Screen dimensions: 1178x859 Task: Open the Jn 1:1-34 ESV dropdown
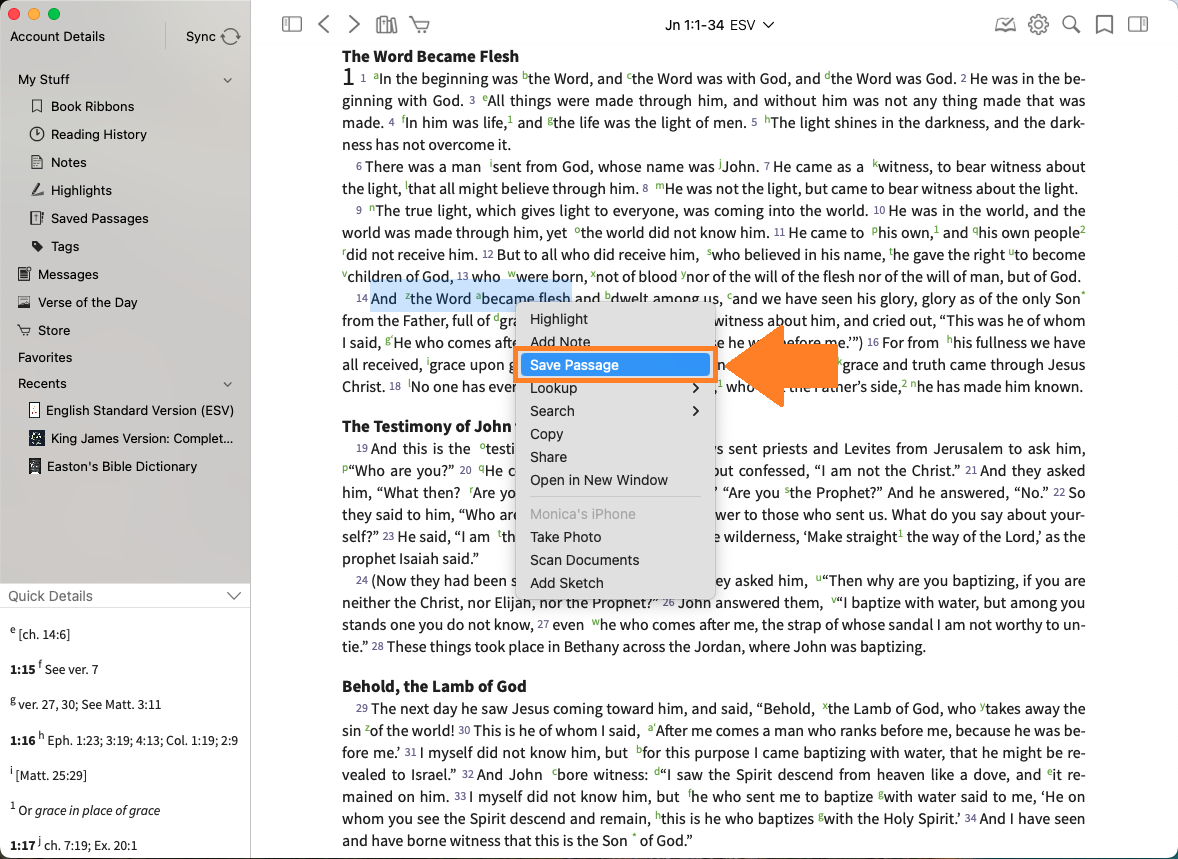pyautogui.click(x=720, y=25)
